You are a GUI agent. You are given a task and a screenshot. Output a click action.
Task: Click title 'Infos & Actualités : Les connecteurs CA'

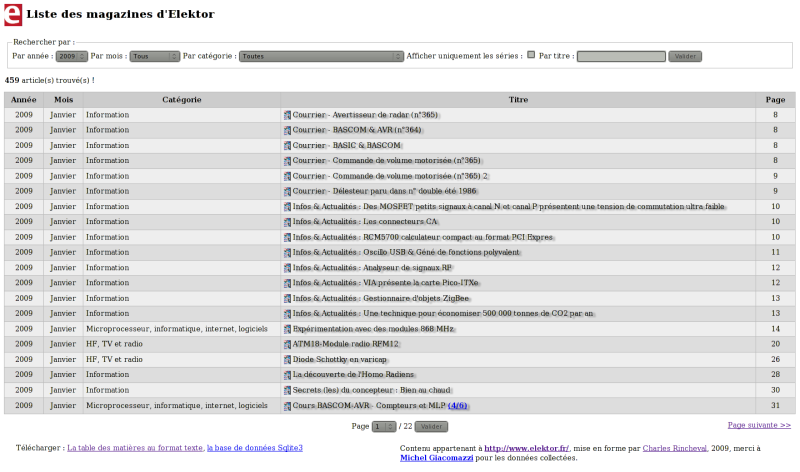[x=365, y=221]
